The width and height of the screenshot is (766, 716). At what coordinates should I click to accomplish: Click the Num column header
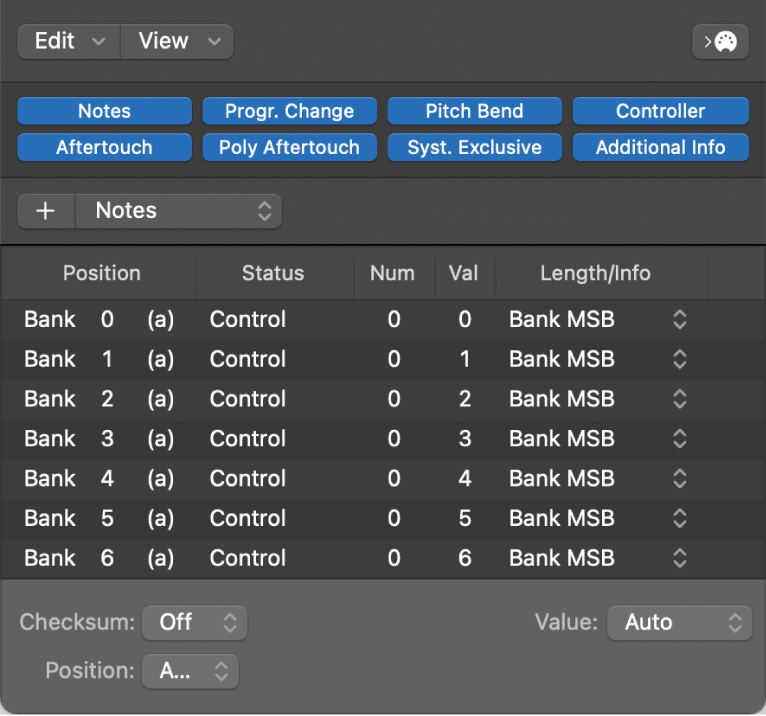(392, 274)
